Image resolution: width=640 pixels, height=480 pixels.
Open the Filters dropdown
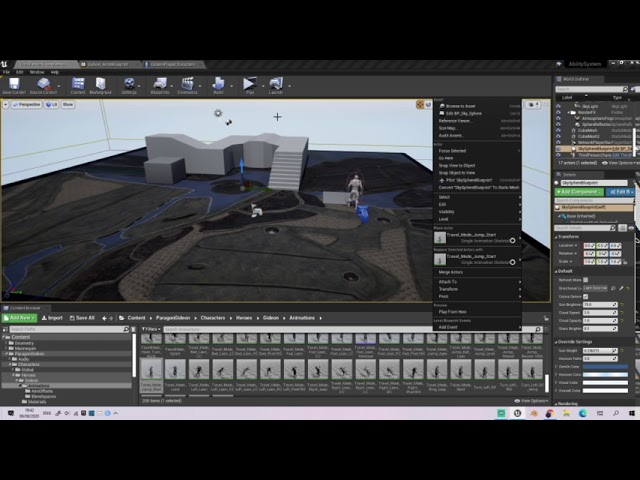click(151, 329)
